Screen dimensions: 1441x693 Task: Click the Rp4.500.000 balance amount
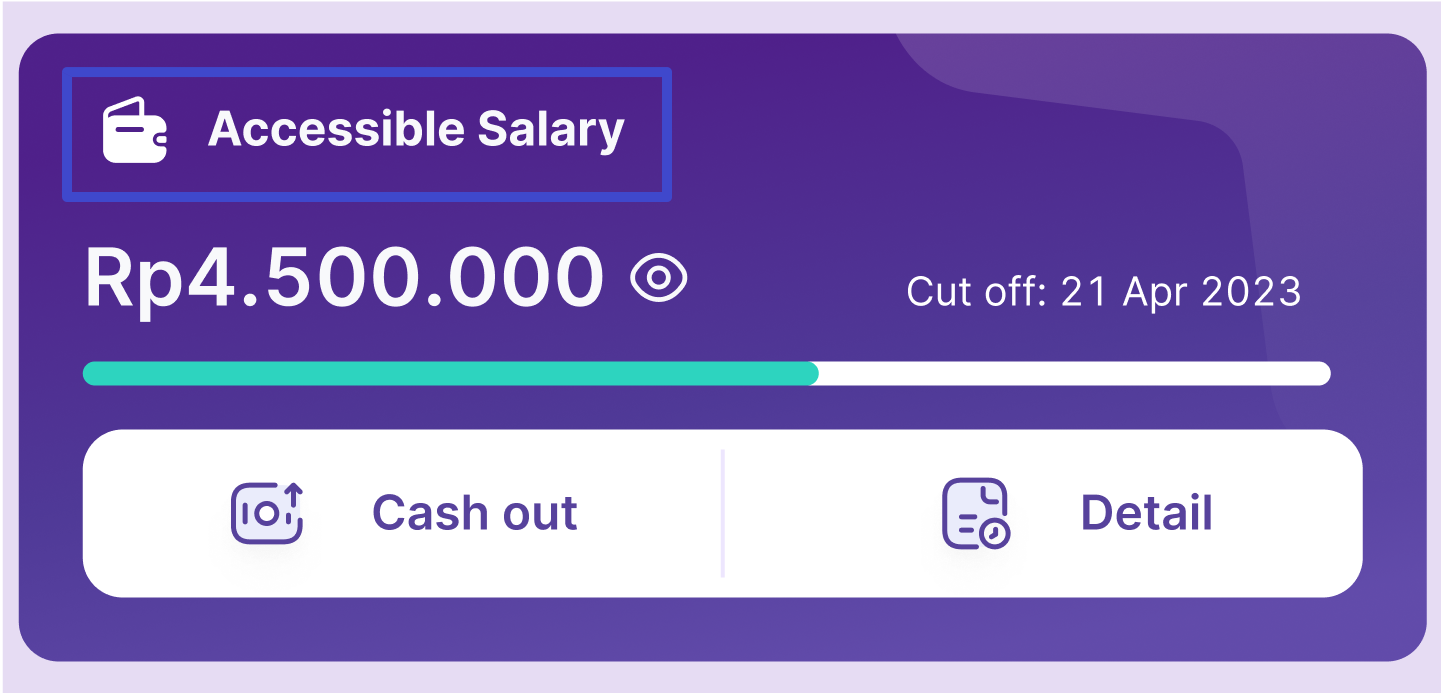coord(344,279)
